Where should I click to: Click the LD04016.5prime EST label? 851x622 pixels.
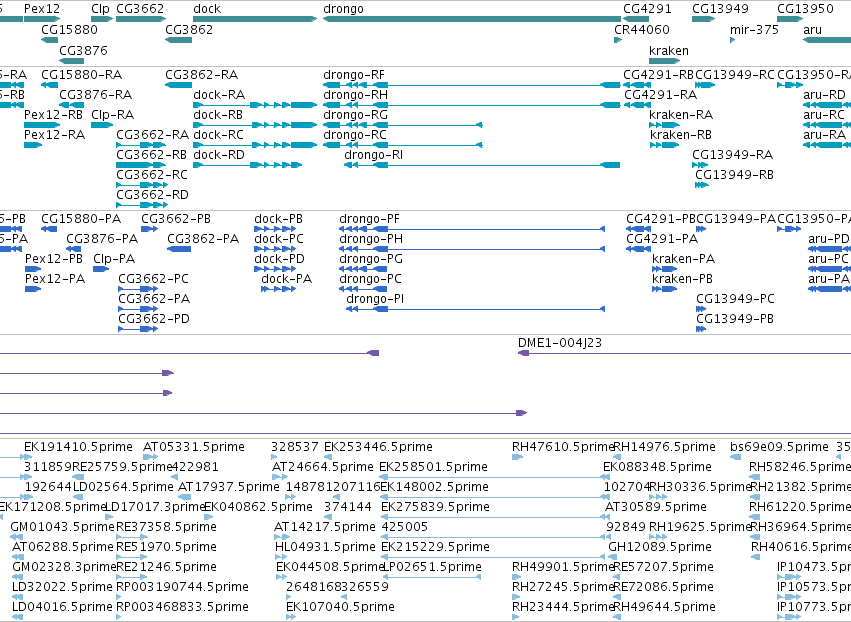(x=62, y=607)
